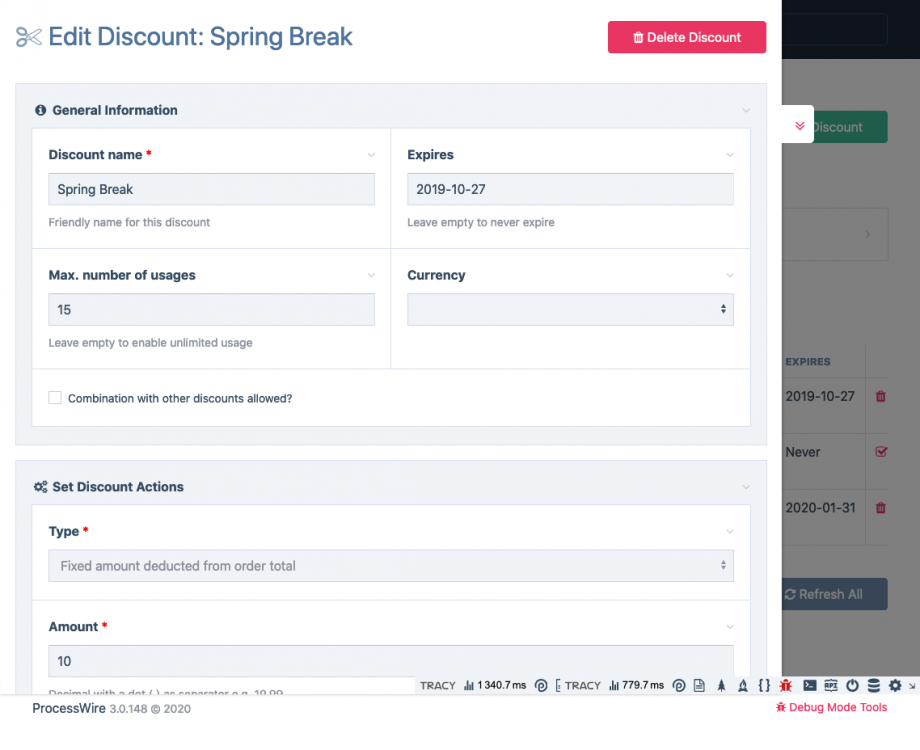Delete the discount expiring 2020-01-31 via its trash icon

point(879,508)
